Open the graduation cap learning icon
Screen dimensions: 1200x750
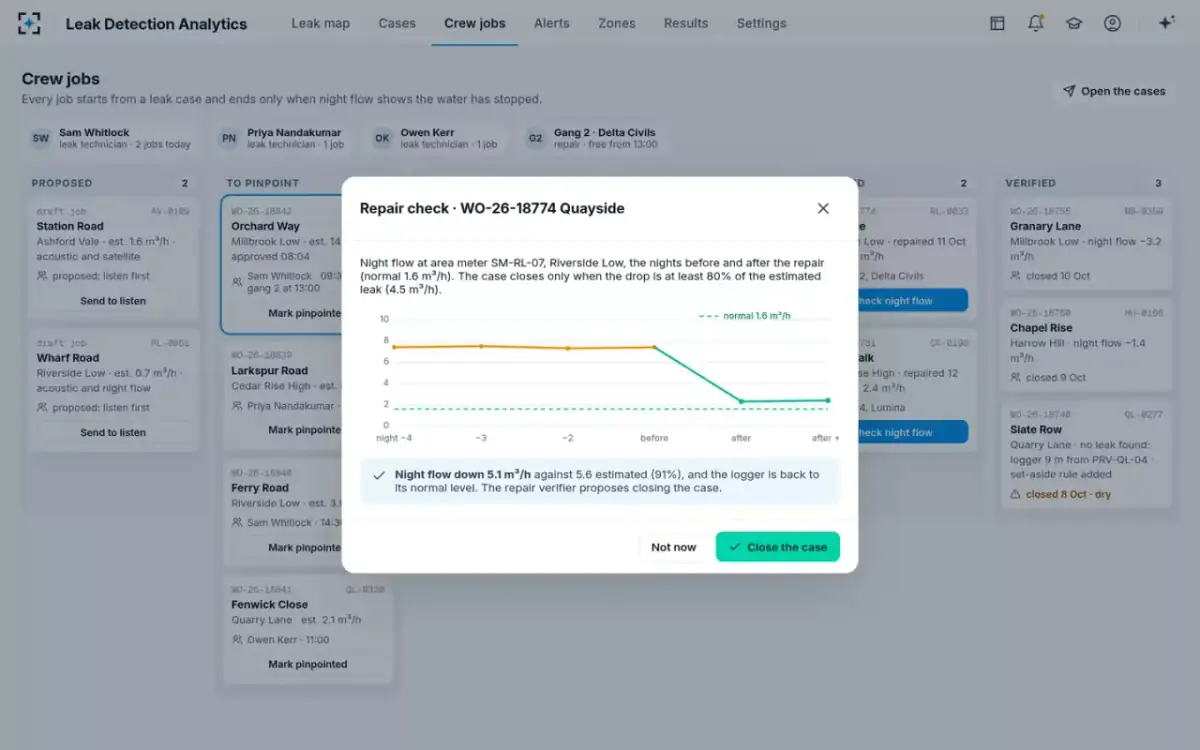1074,23
